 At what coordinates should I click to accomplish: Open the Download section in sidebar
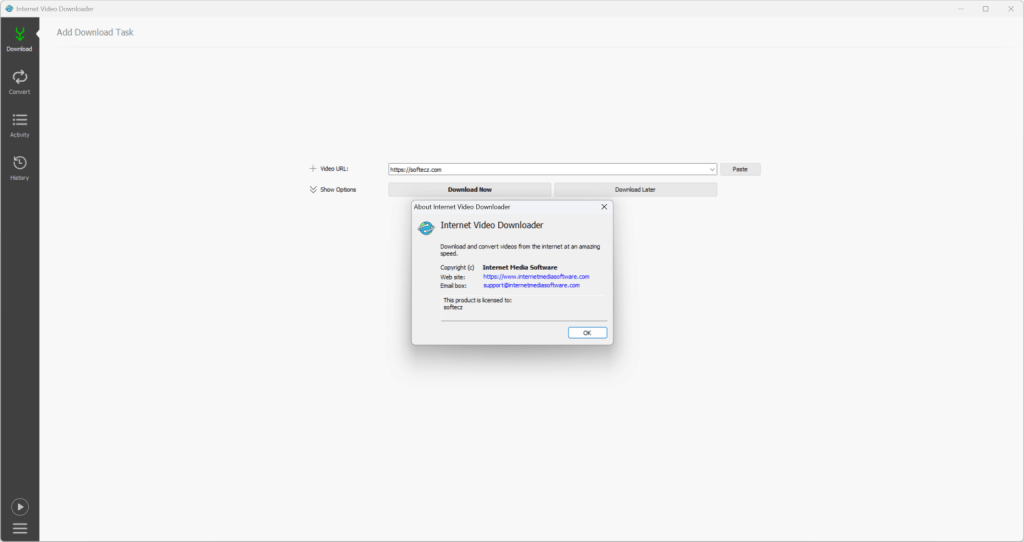pos(20,39)
